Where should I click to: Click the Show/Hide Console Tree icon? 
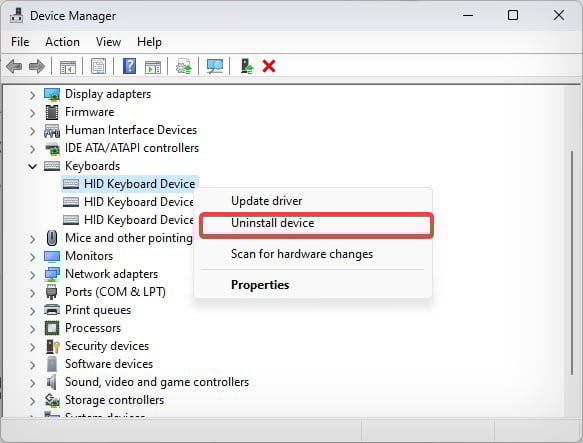coord(68,67)
